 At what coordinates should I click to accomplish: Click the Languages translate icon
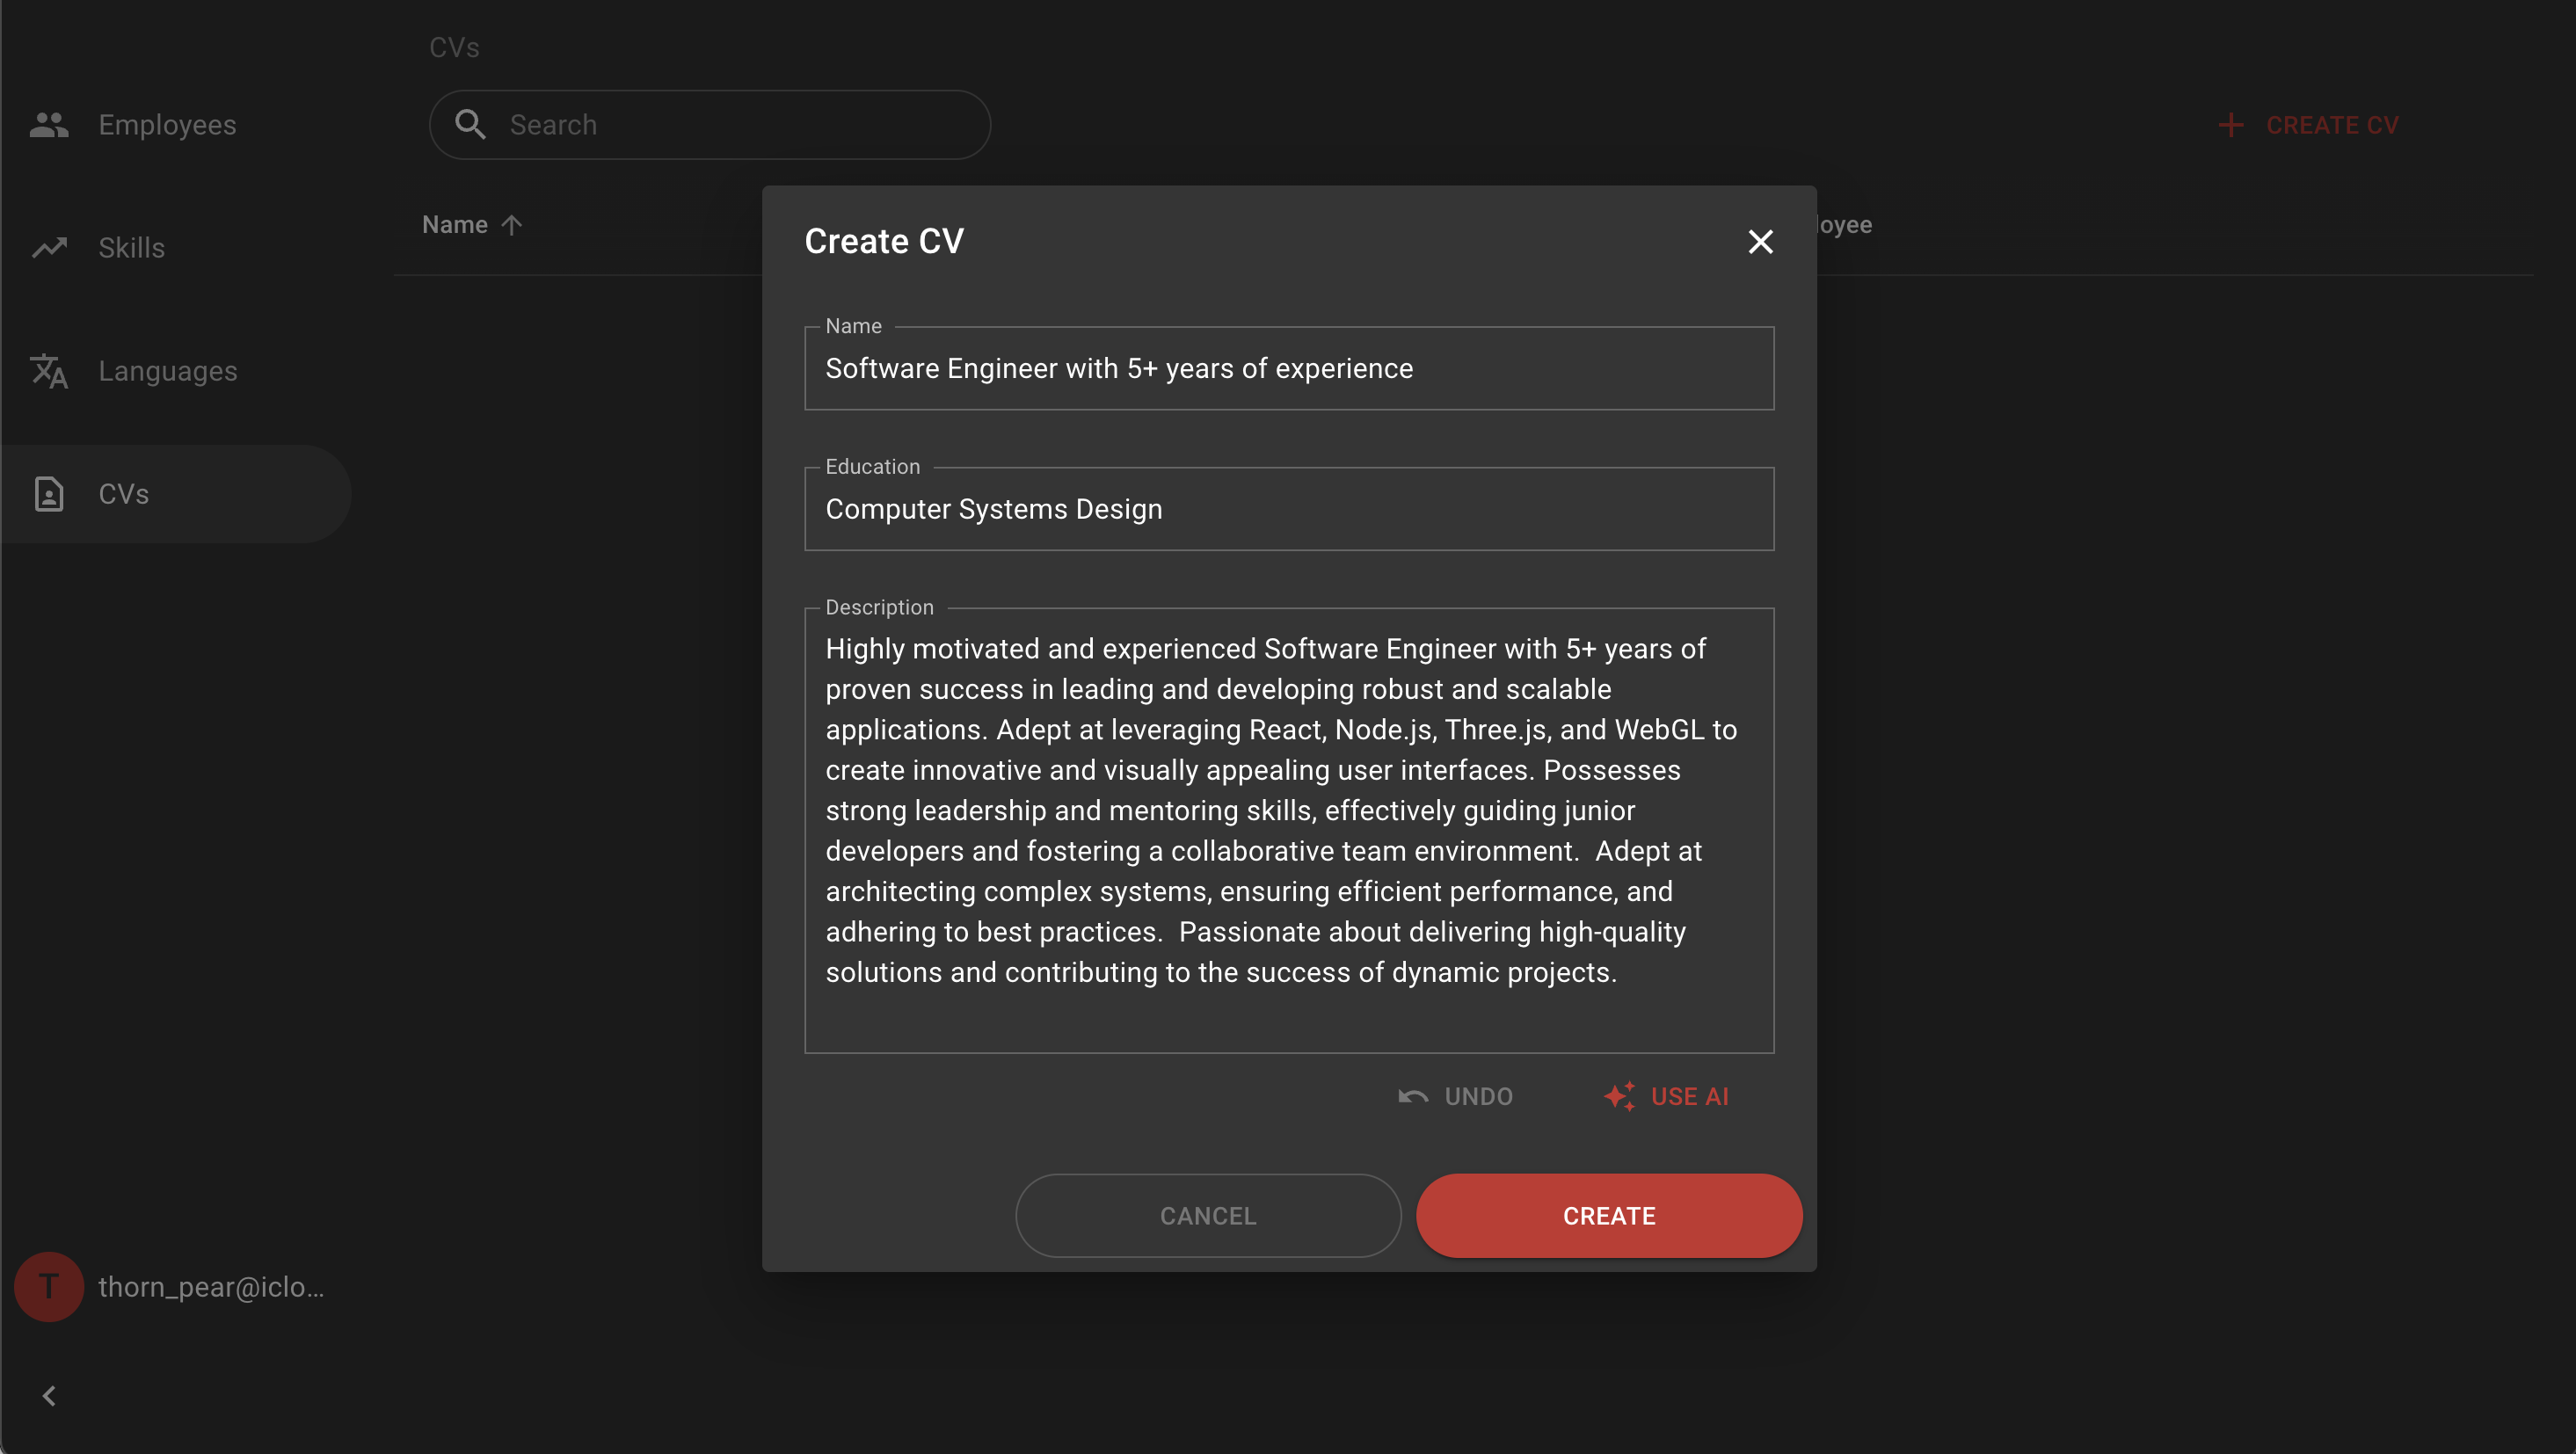click(x=48, y=371)
